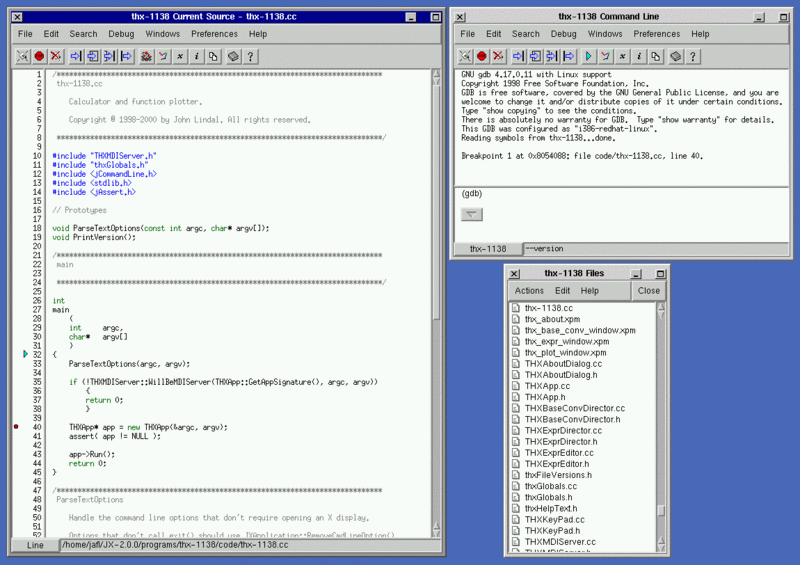Click the red stop-sign icon in Command Line toolbar

click(482, 56)
